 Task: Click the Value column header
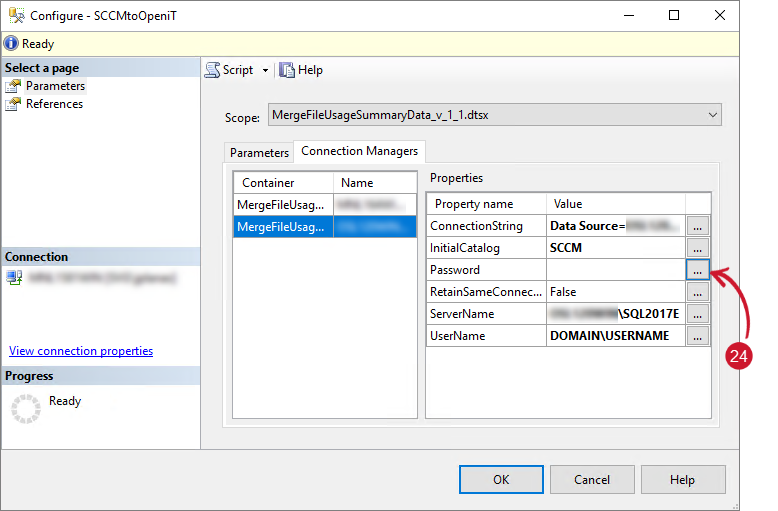(616, 204)
